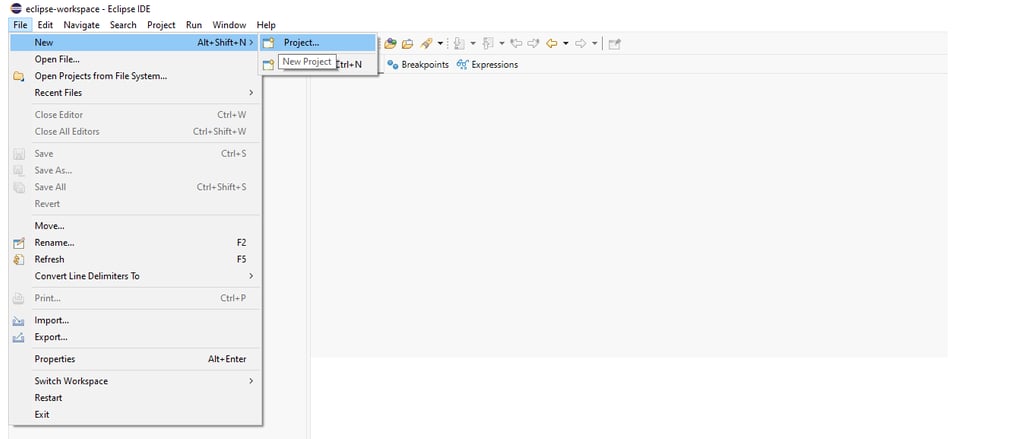Click the New menu entry
Viewport: 1024px width, 439px height.
point(136,42)
